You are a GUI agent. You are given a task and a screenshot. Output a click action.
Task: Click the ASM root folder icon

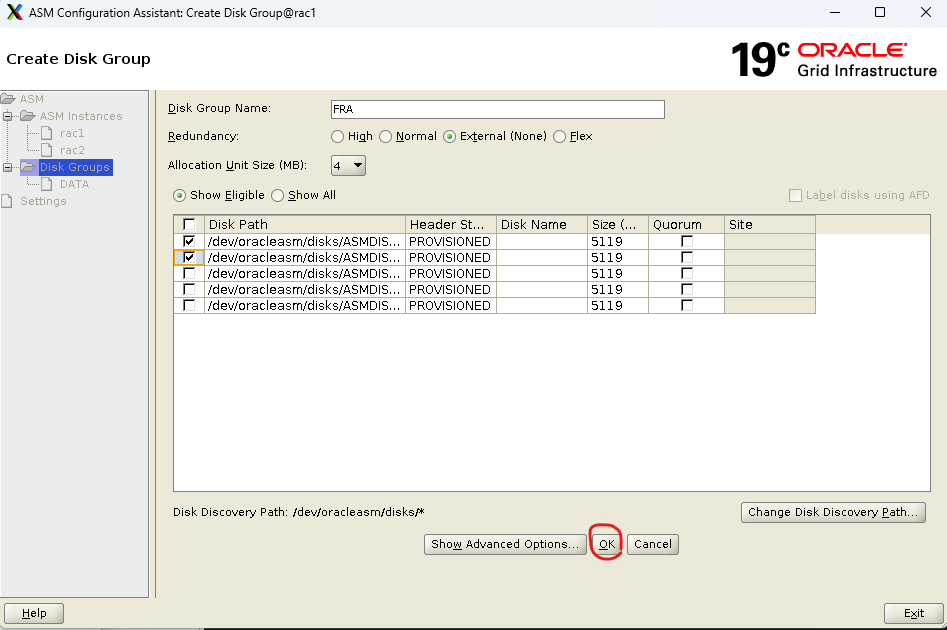click(8, 98)
